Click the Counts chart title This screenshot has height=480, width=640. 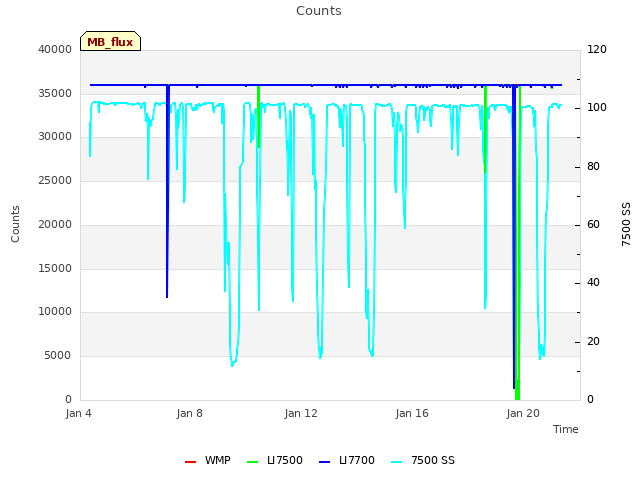coord(319,11)
